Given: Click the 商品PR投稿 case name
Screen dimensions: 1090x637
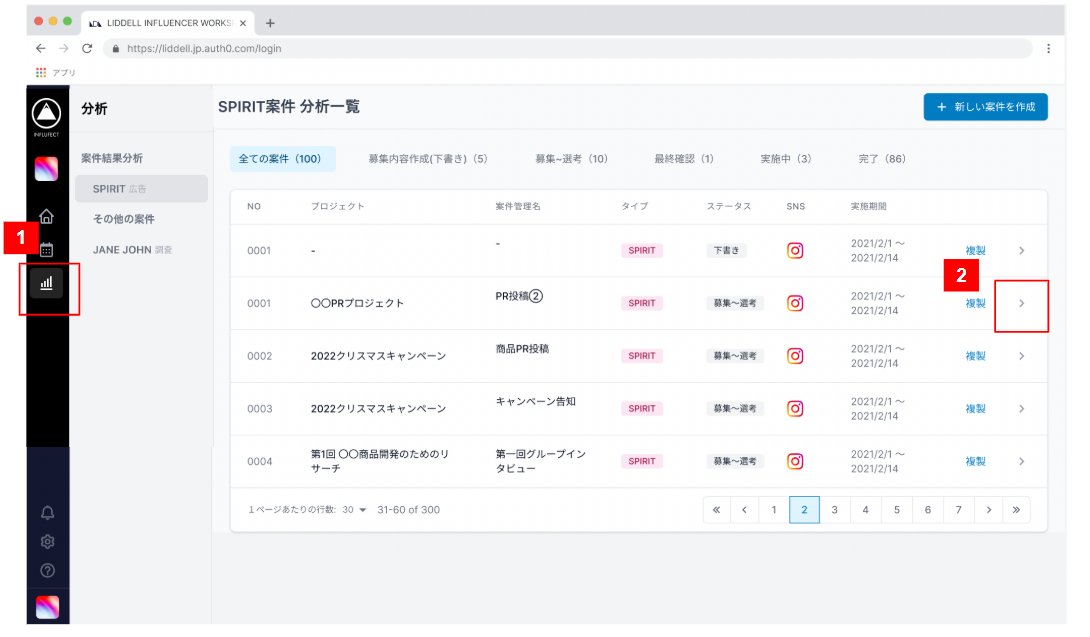Looking at the screenshot, I should pyautogui.click(x=522, y=349).
